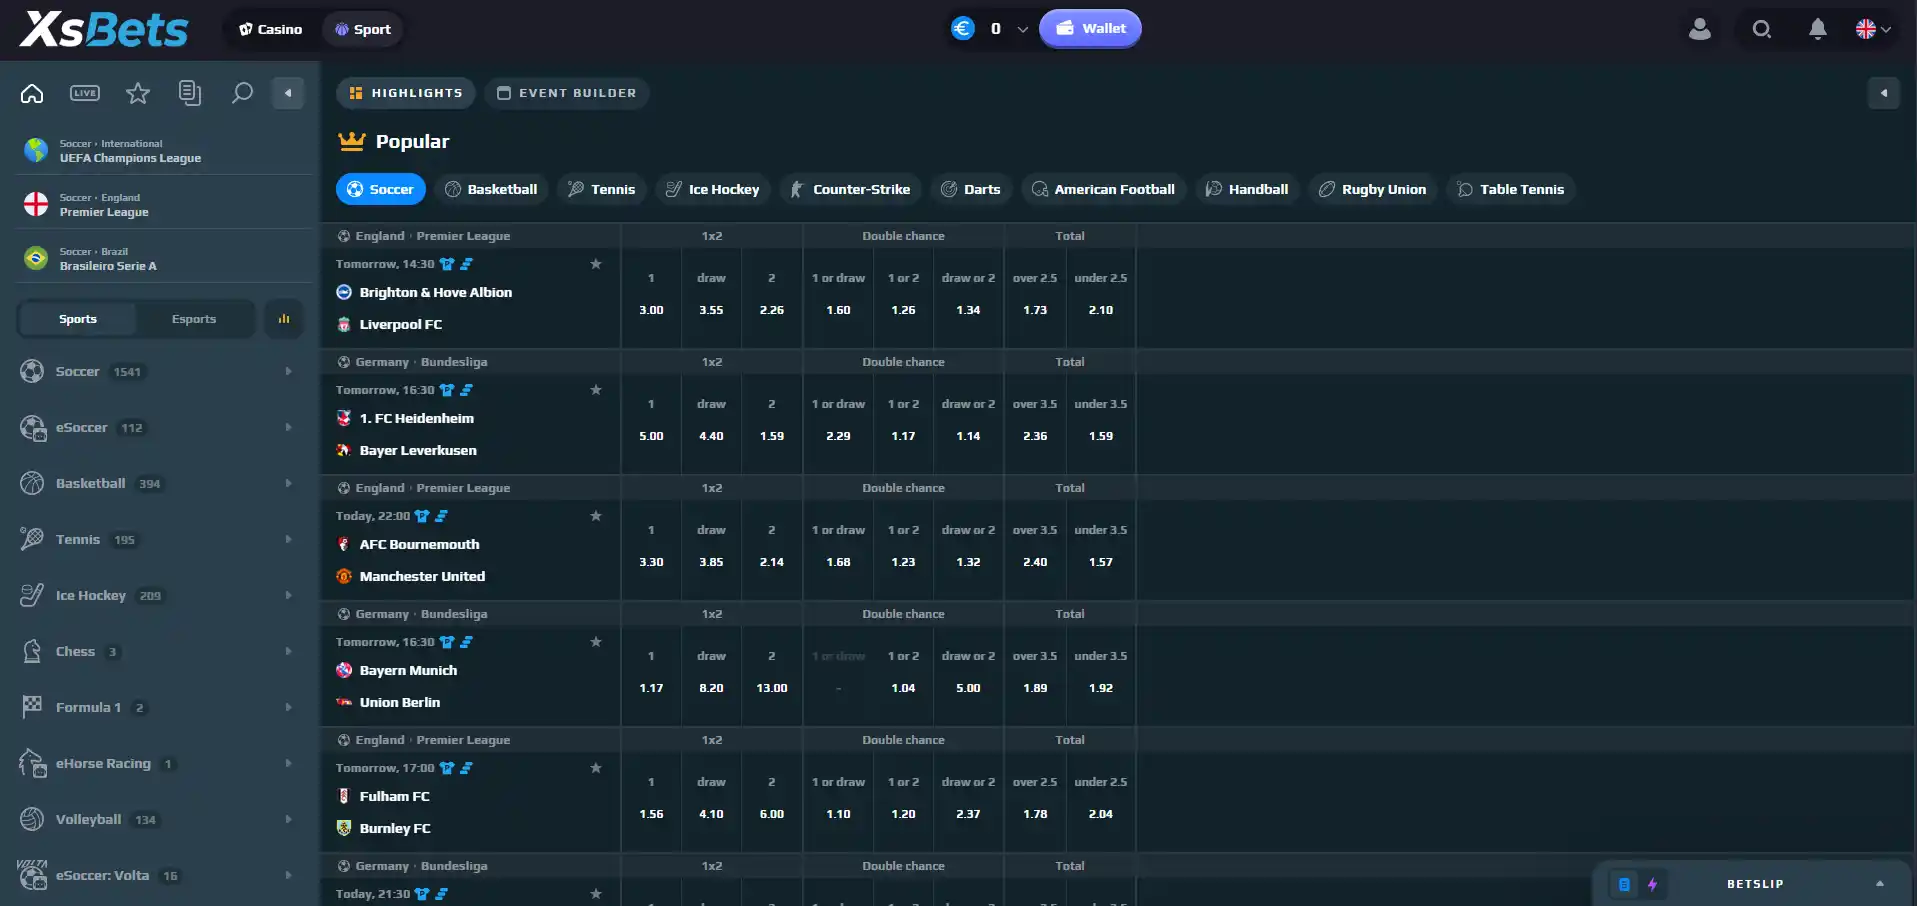Click the quick bet lightning icon
This screenshot has height=906, width=1917.
[x=1652, y=884]
